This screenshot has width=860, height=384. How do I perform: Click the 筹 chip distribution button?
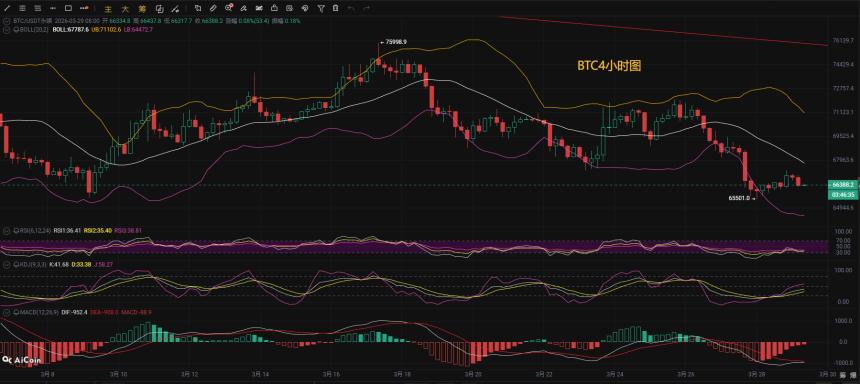pyautogui.click(x=142, y=9)
